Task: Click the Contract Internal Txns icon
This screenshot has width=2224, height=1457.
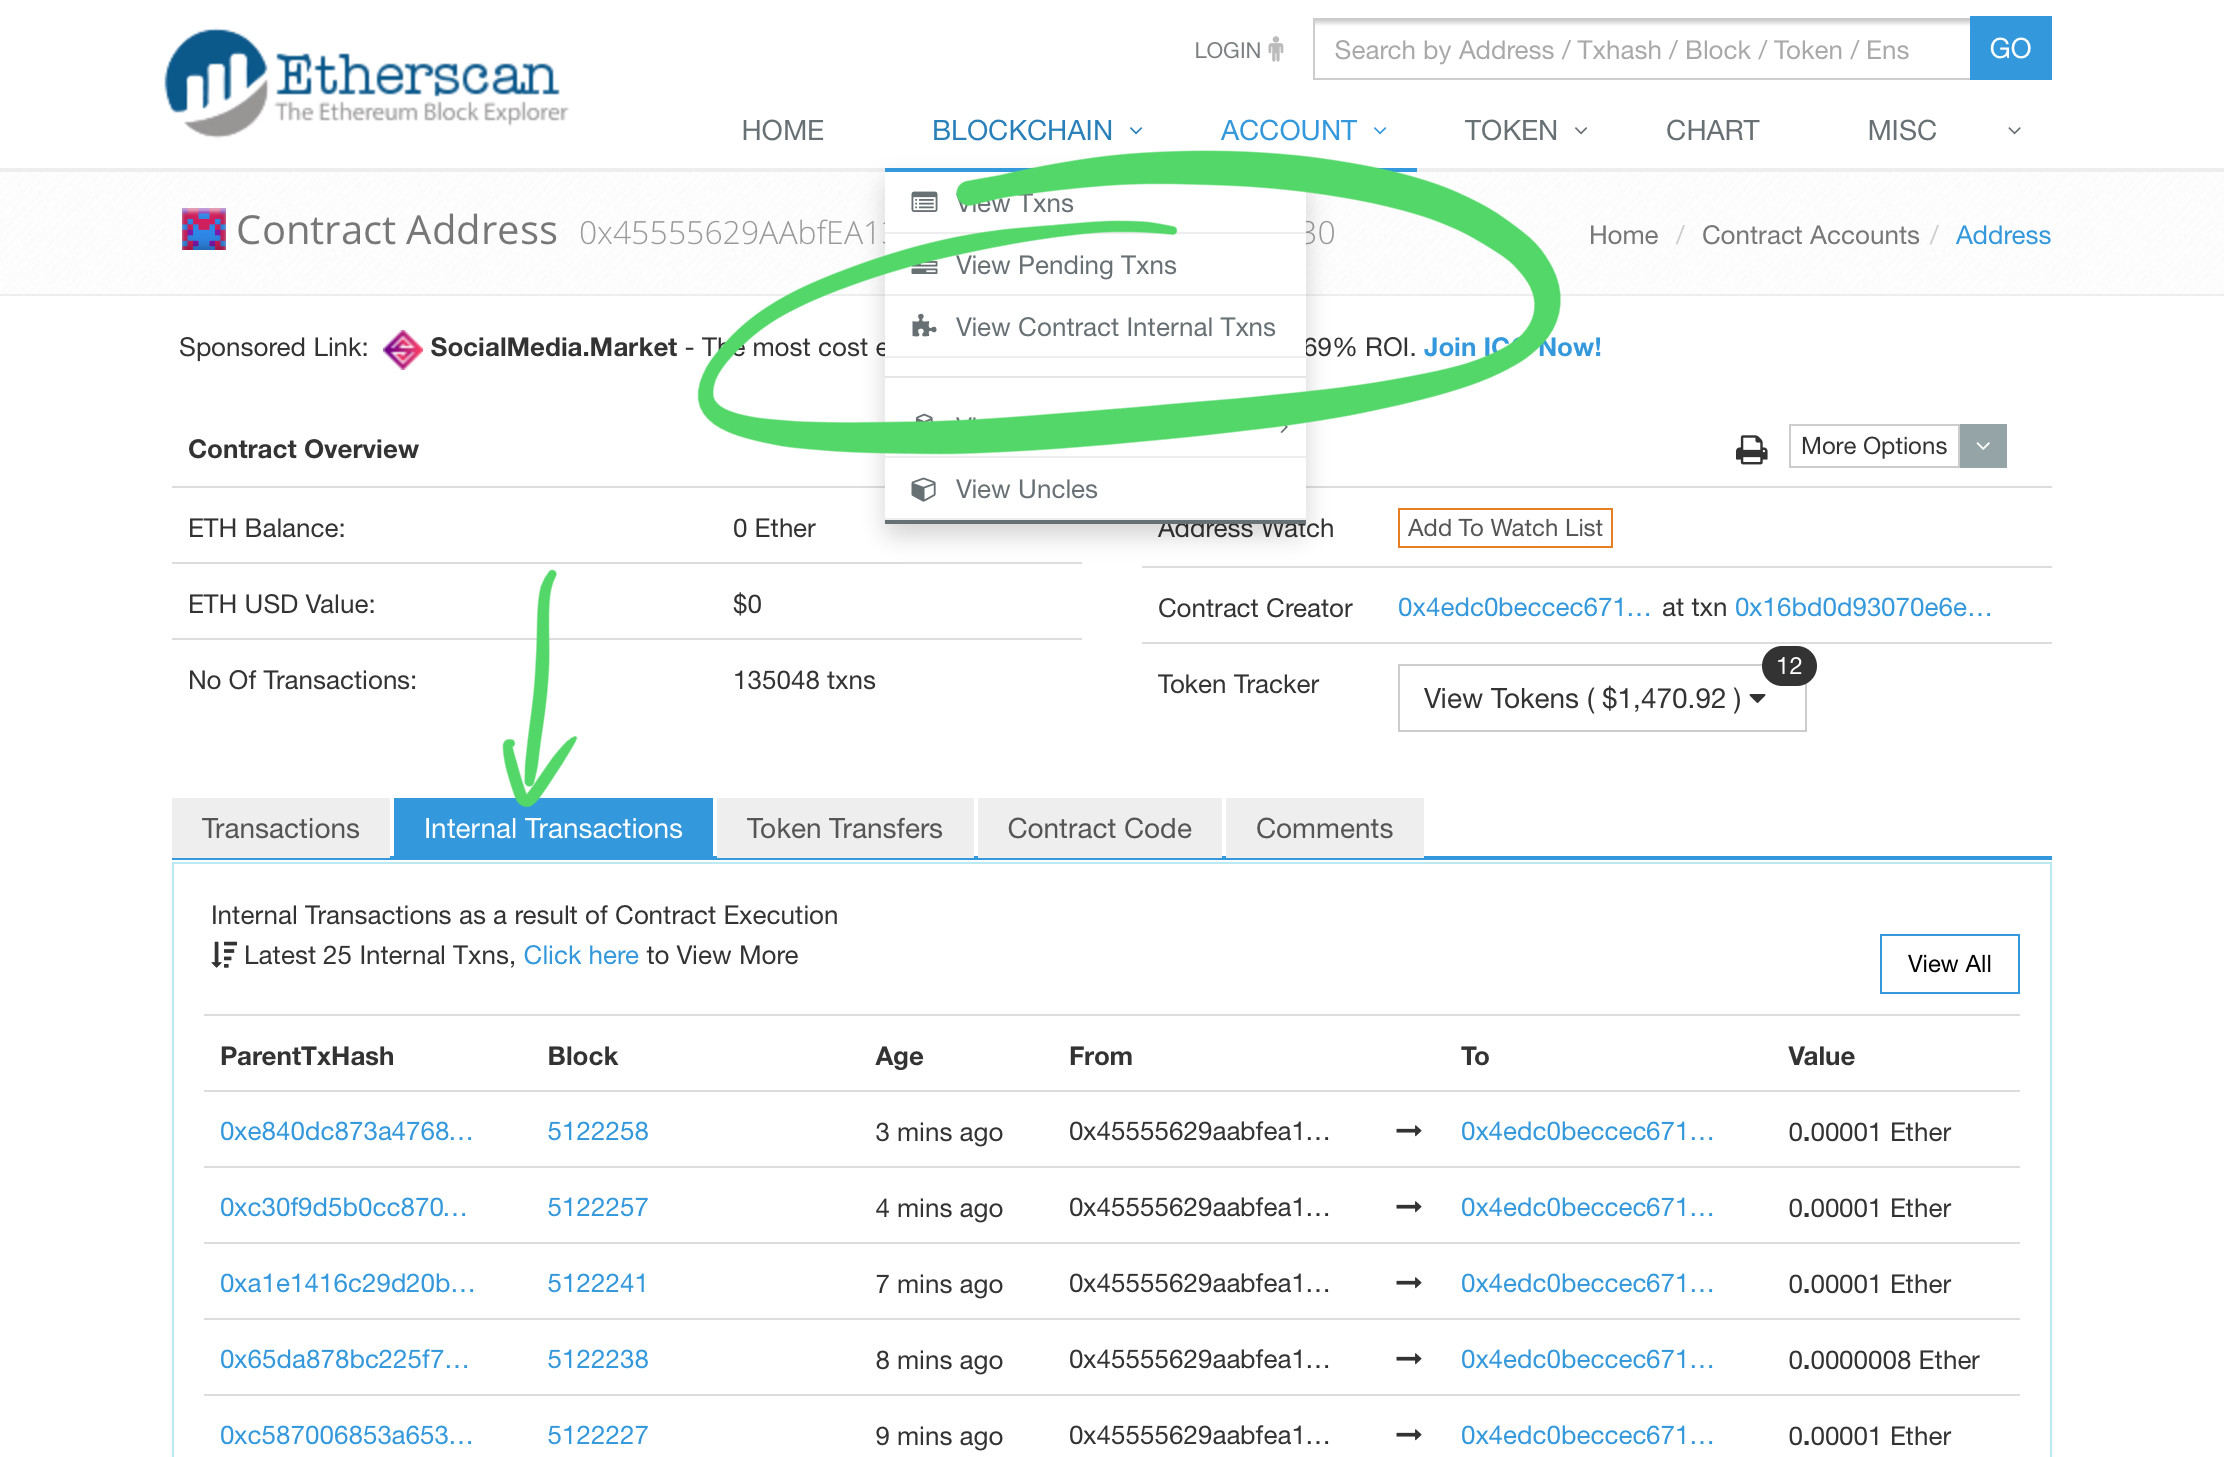Action: [x=923, y=327]
